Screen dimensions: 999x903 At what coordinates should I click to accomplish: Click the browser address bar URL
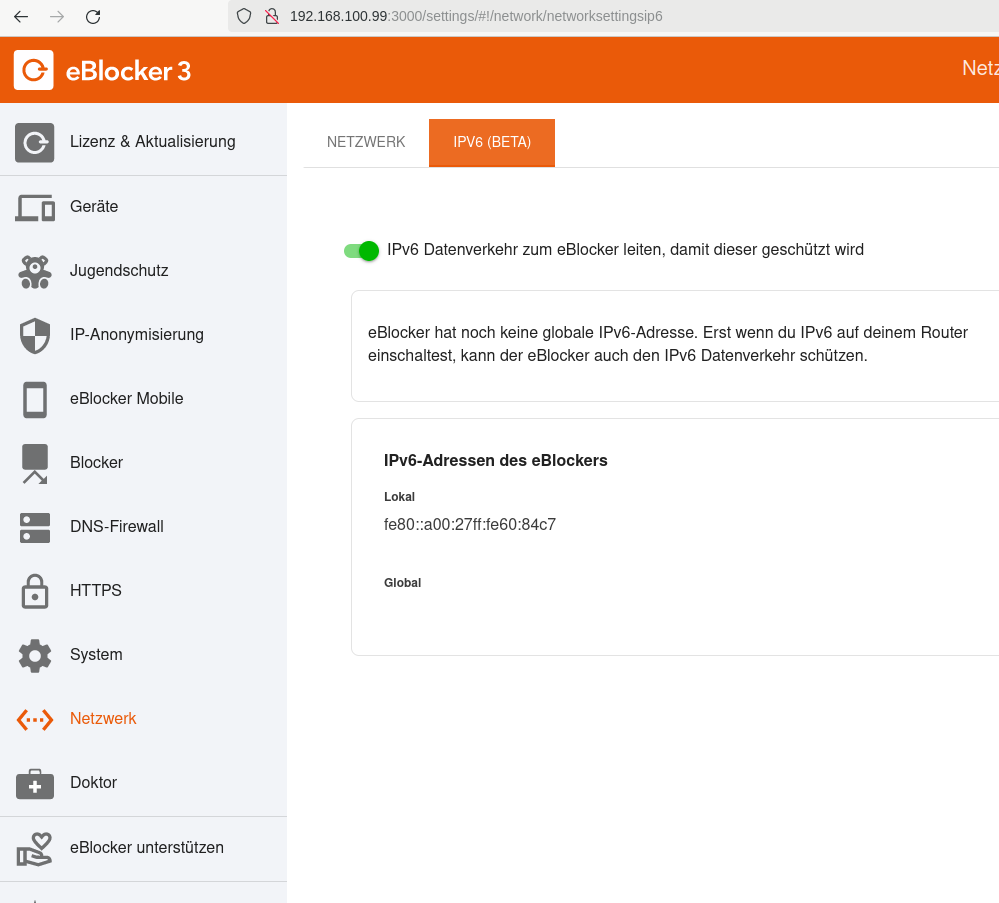[476, 17]
